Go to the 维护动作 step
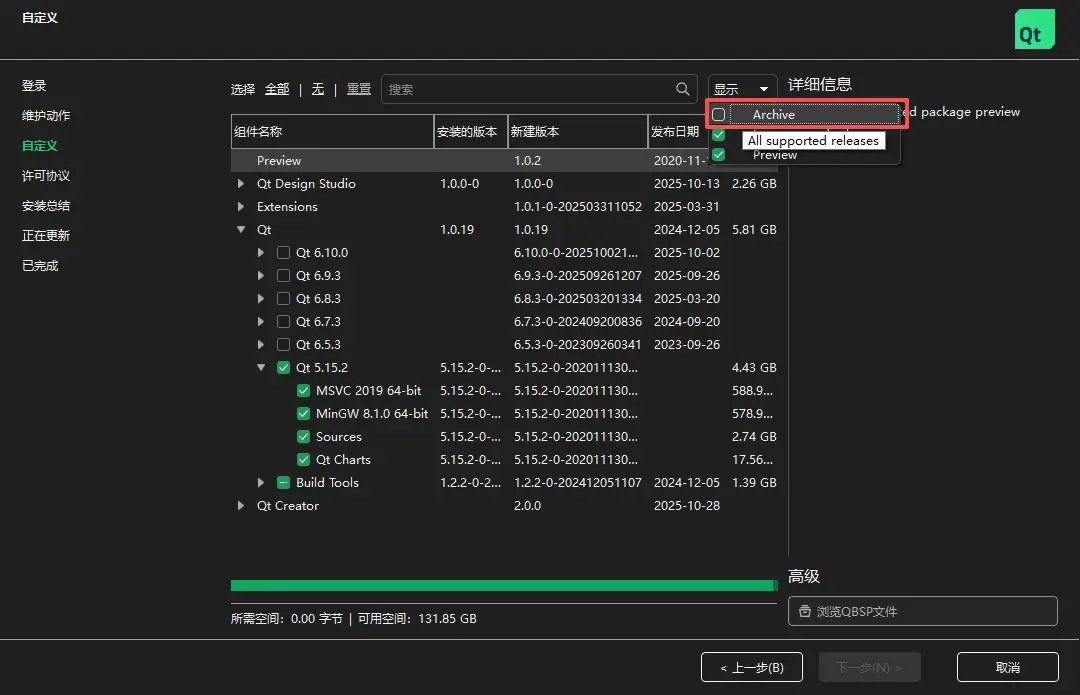Screen dimensions: 1080x695 [x=45, y=116]
